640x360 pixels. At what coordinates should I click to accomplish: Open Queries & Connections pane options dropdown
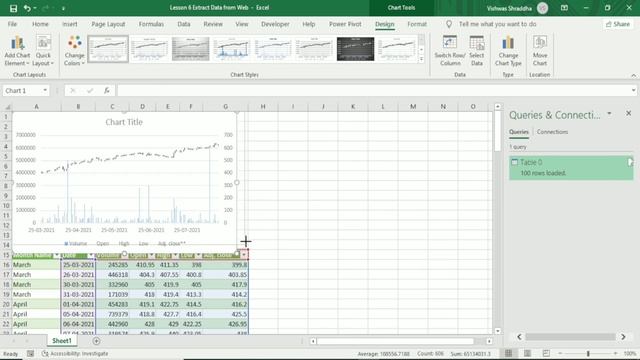coord(609,114)
